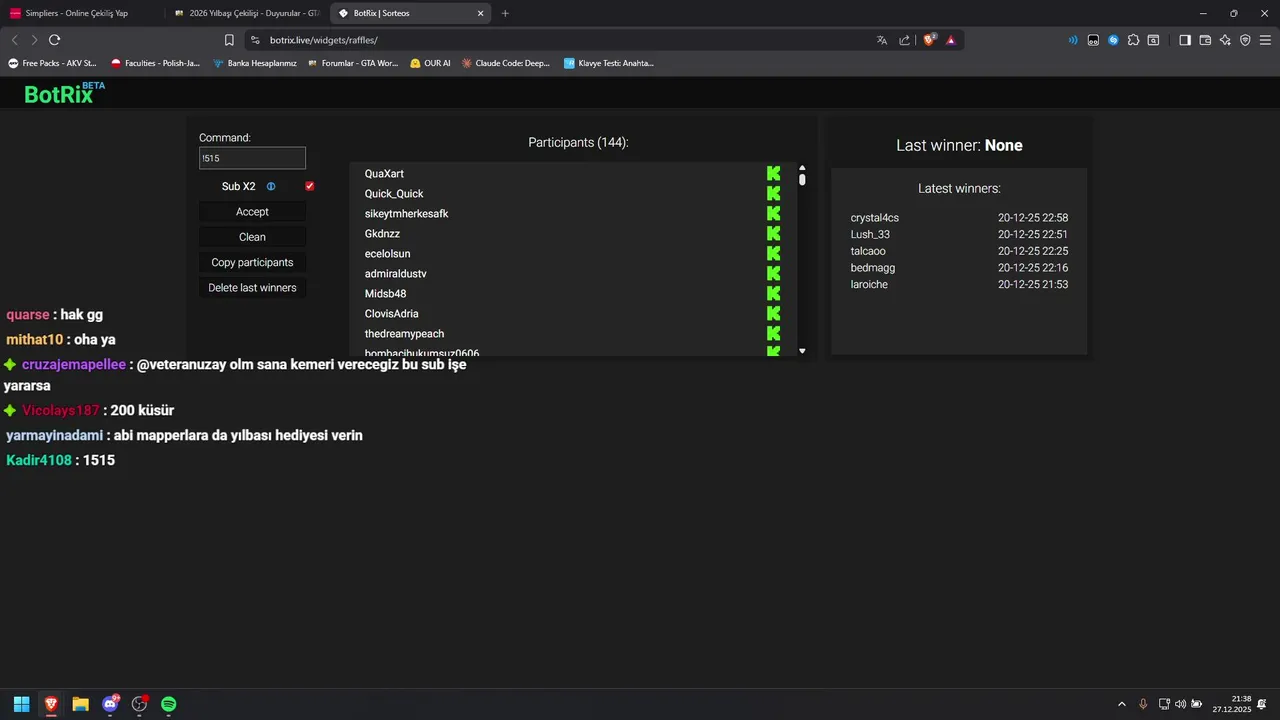Open Spotify from the taskbar
The height and width of the screenshot is (720, 1280).
169,704
